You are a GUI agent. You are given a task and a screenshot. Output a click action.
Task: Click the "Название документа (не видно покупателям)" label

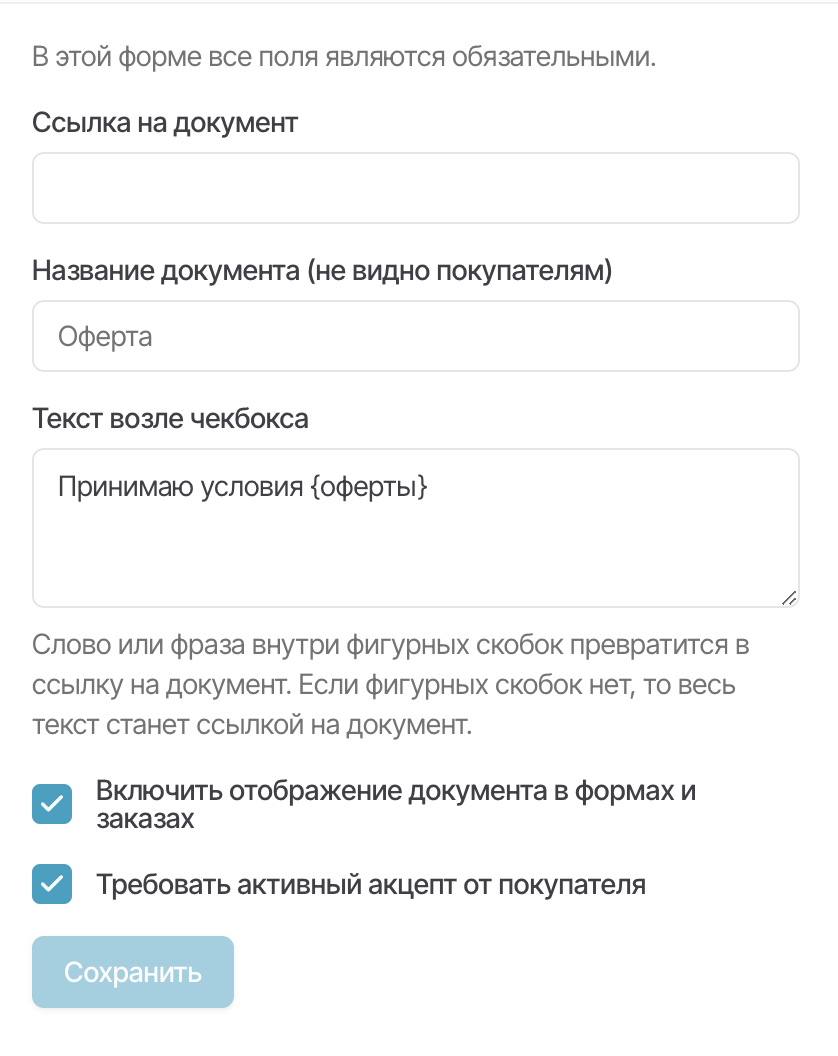point(321,270)
